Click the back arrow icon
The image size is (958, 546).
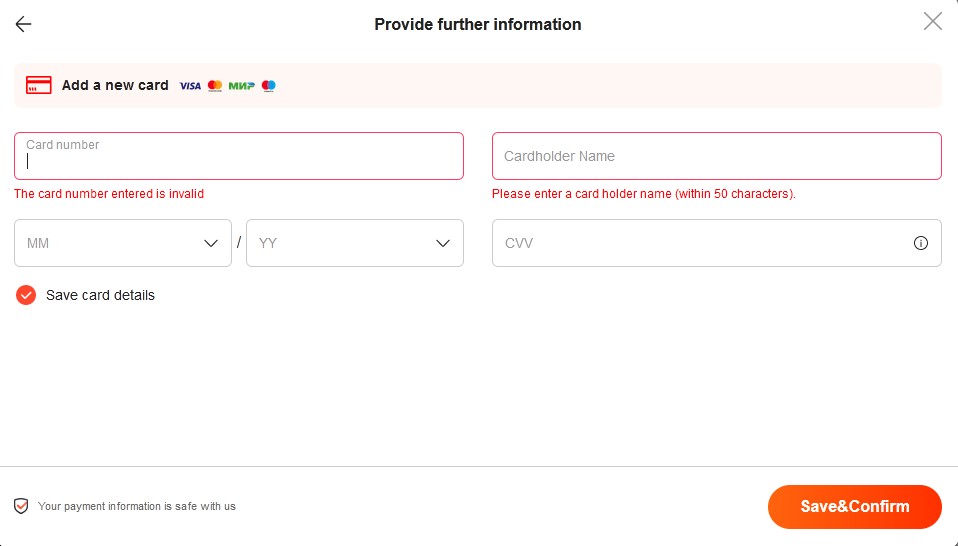(23, 24)
